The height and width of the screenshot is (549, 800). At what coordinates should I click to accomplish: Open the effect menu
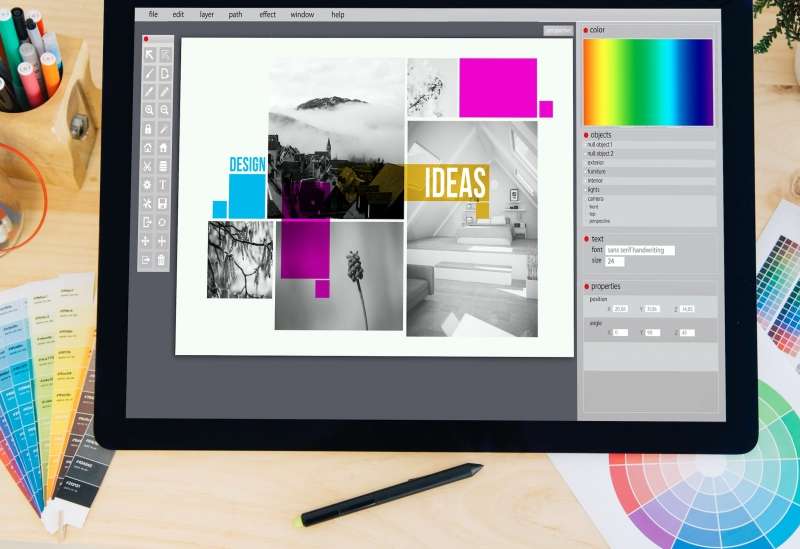267,15
